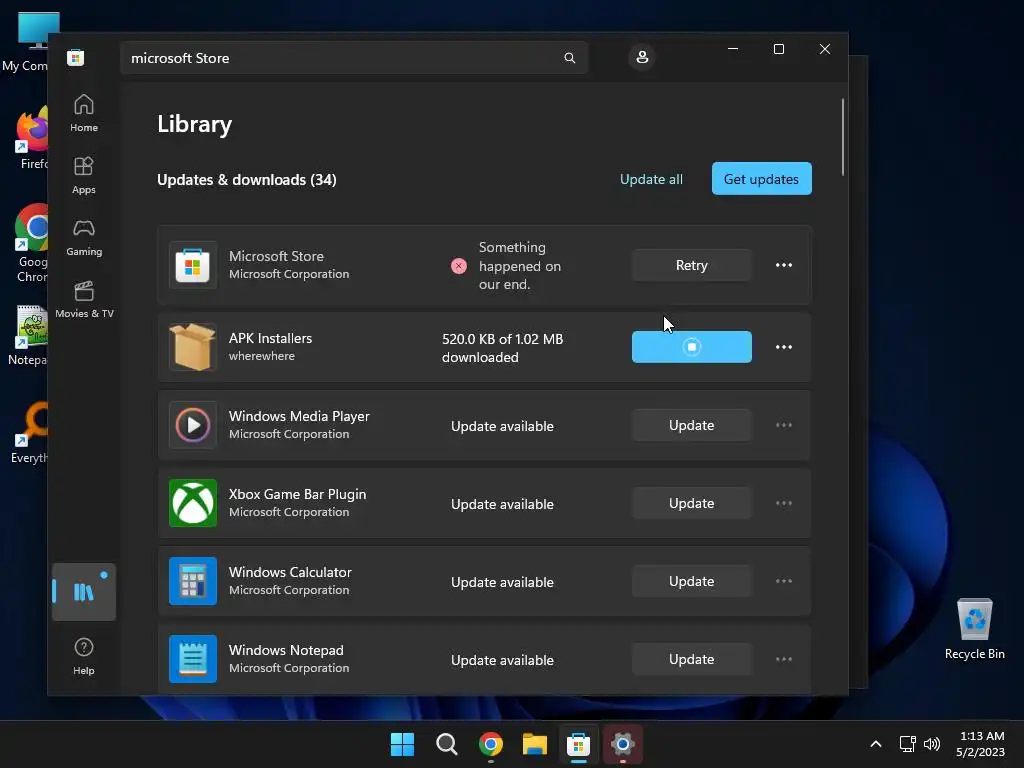Click the Library page vertical scrollbar

pos(842,137)
